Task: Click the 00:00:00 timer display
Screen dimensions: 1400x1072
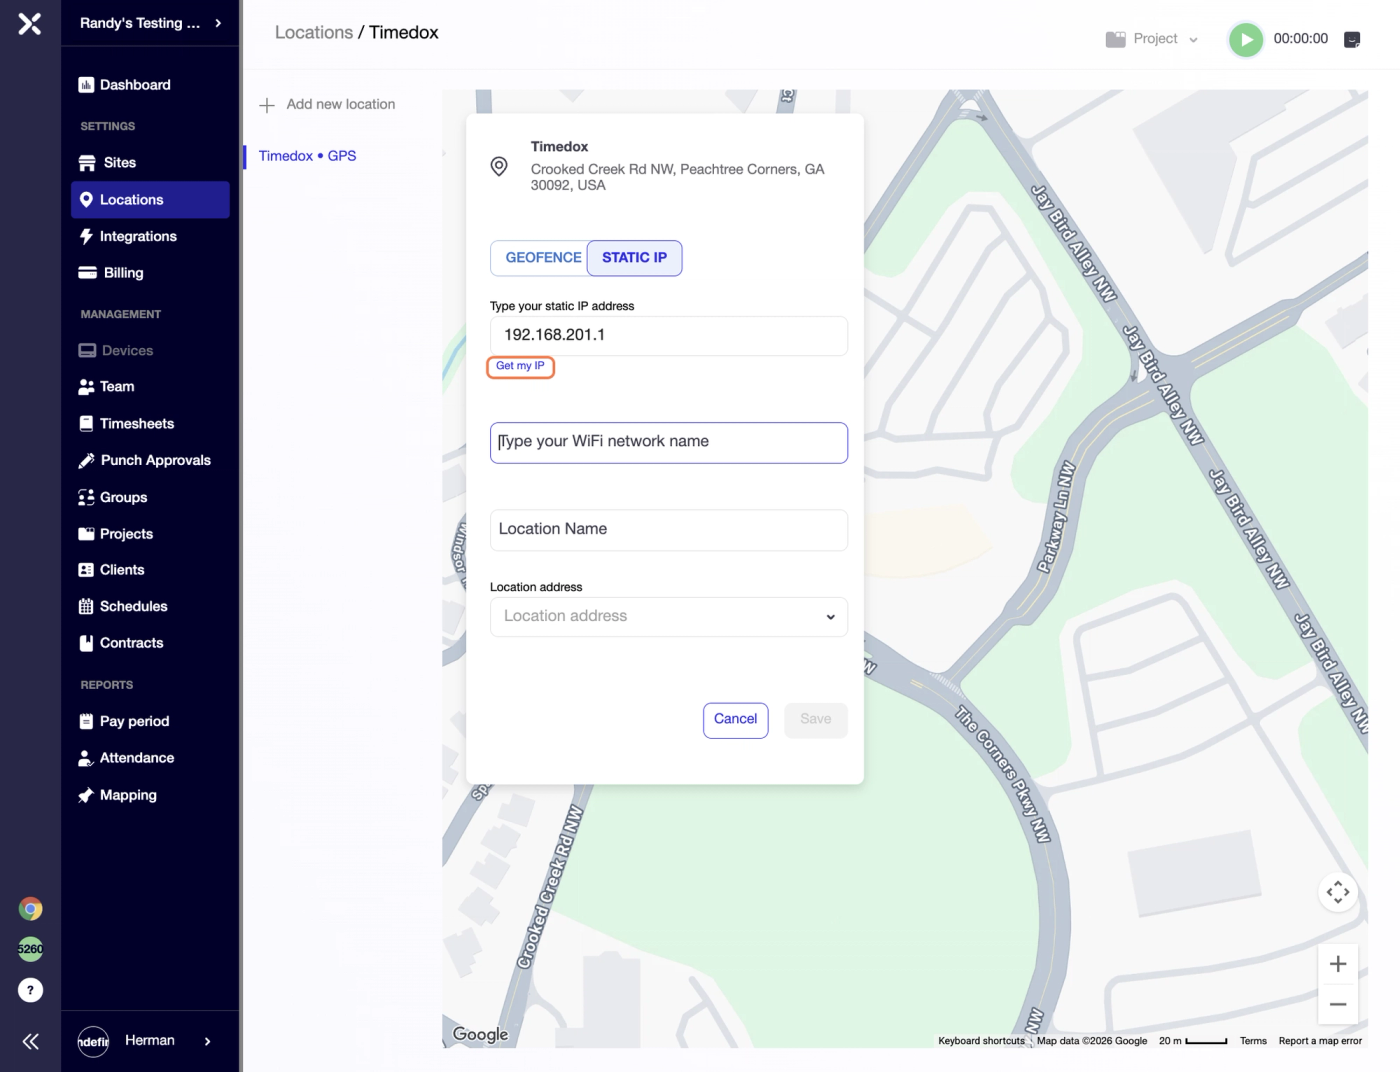Action: (1301, 39)
